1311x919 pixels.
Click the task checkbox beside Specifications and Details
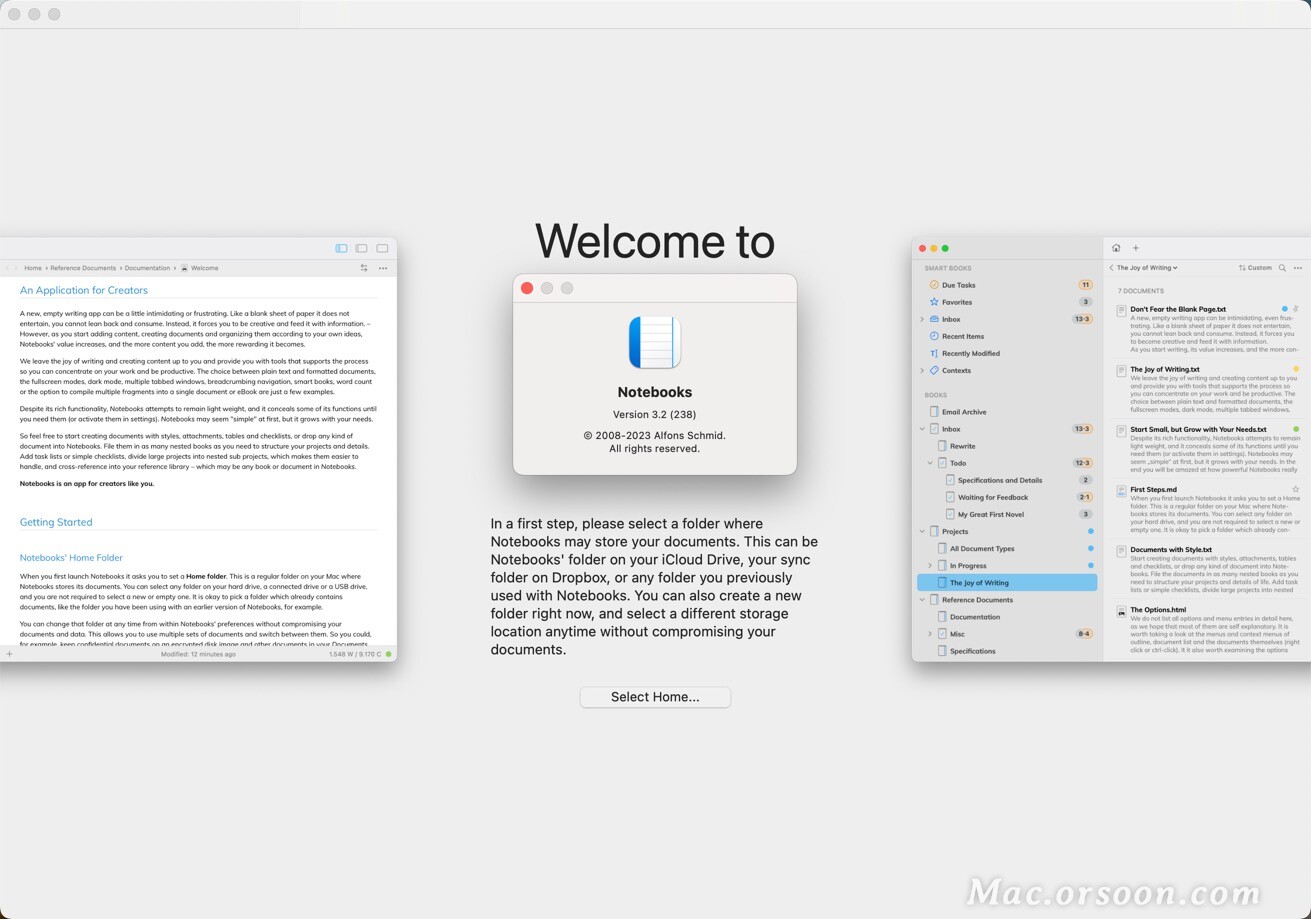(950, 480)
